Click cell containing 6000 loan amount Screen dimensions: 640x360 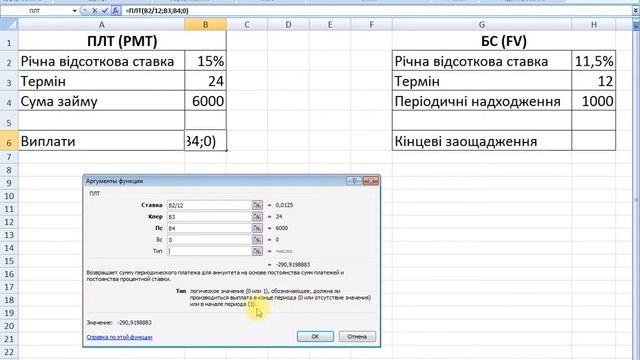tap(205, 101)
